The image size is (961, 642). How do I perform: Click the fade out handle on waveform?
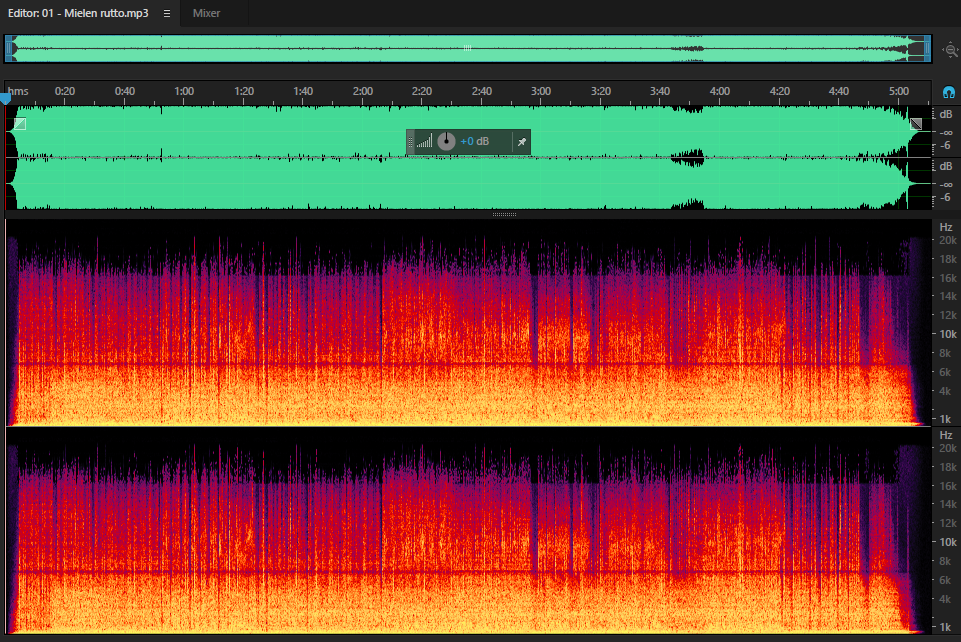[x=916, y=124]
